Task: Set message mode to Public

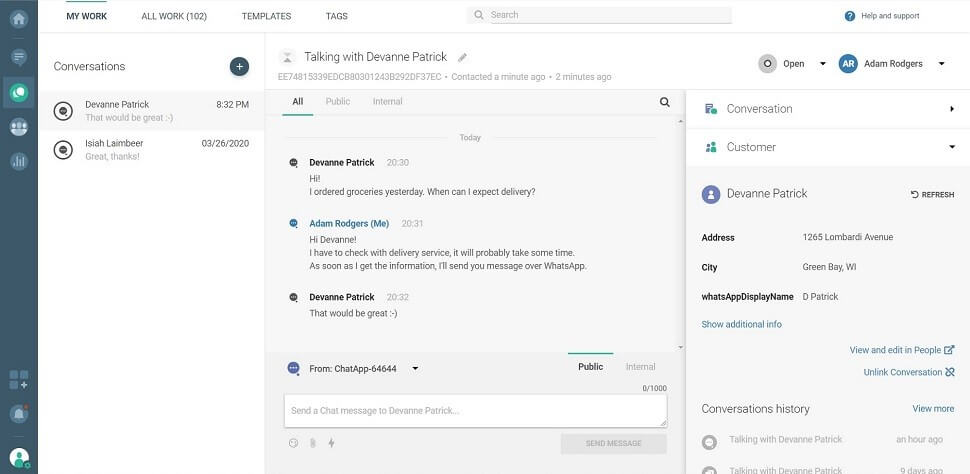Action: [590, 367]
